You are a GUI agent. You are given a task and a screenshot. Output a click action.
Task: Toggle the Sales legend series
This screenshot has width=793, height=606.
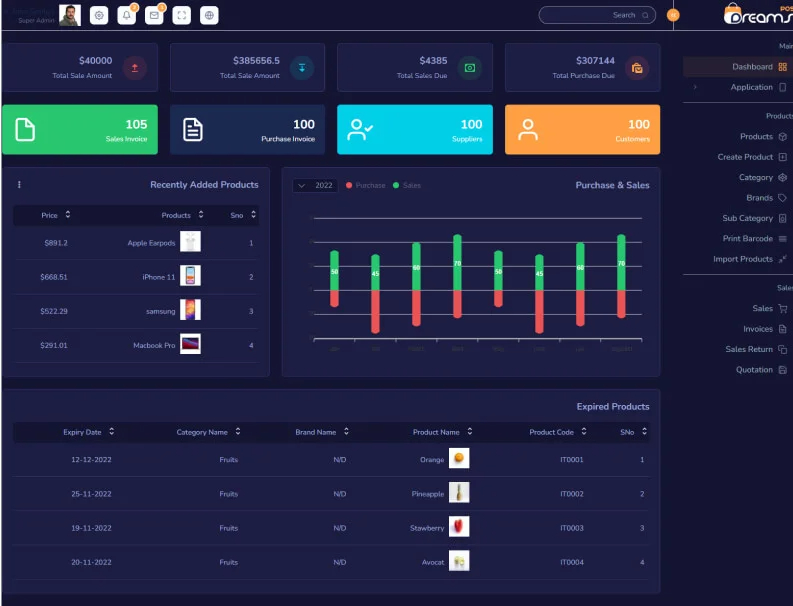pos(407,185)
